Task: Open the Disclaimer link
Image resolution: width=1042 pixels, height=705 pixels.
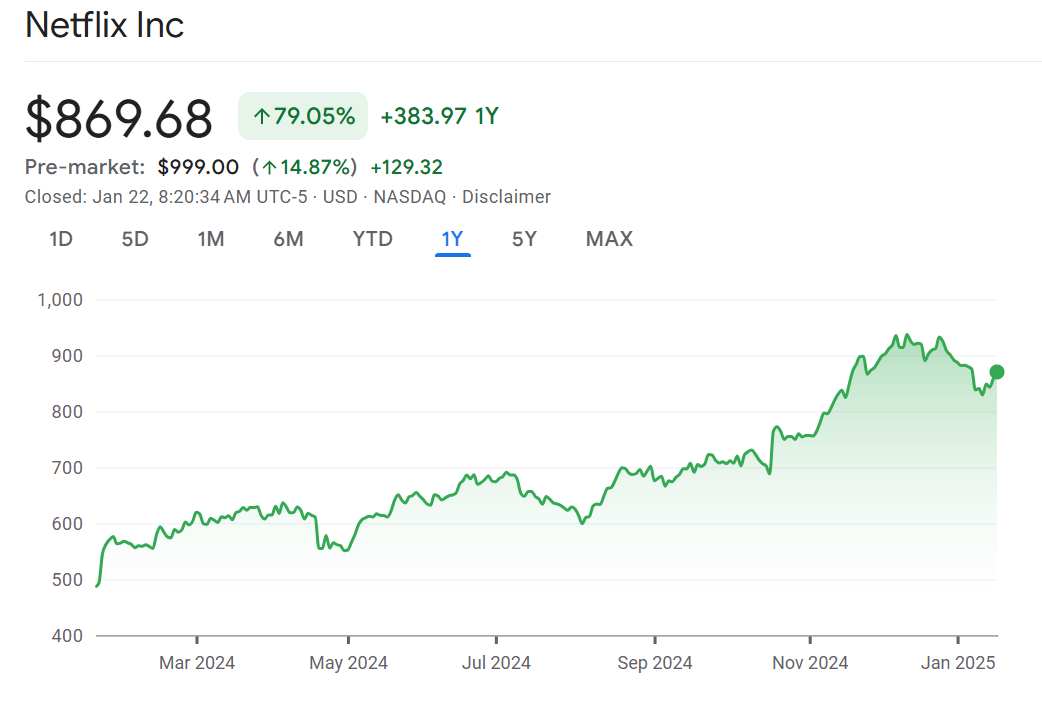Action: 506,197
